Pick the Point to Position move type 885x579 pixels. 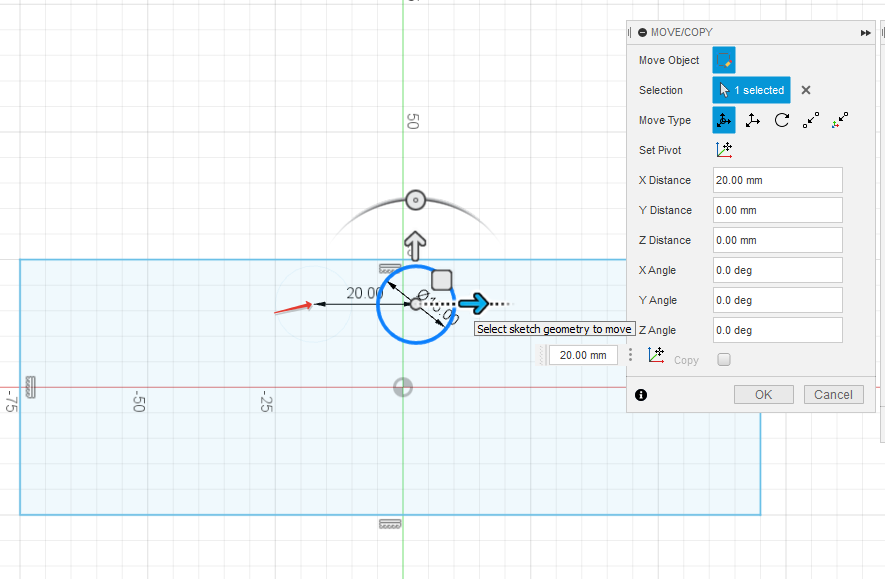840,120
